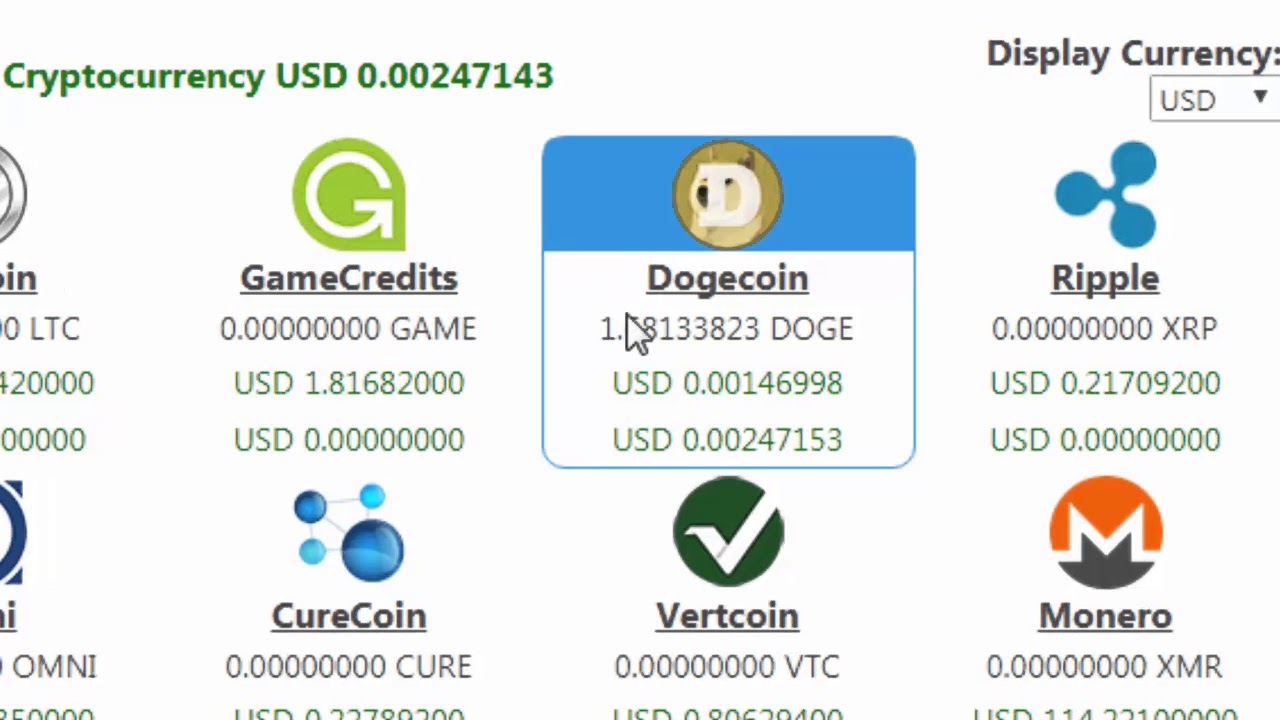Select the Dogecoin Shiba coin icon
Screen dimensions: 1280x720
tap(728, 194)
